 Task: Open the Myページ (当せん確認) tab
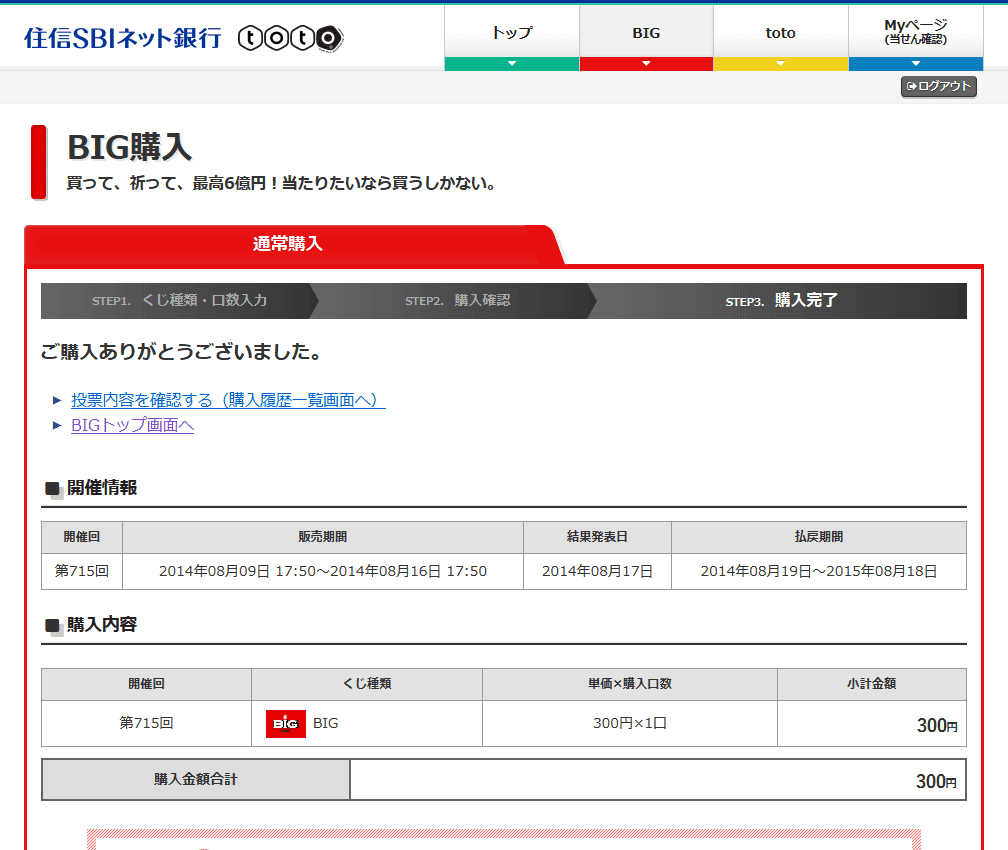(915, 32)
